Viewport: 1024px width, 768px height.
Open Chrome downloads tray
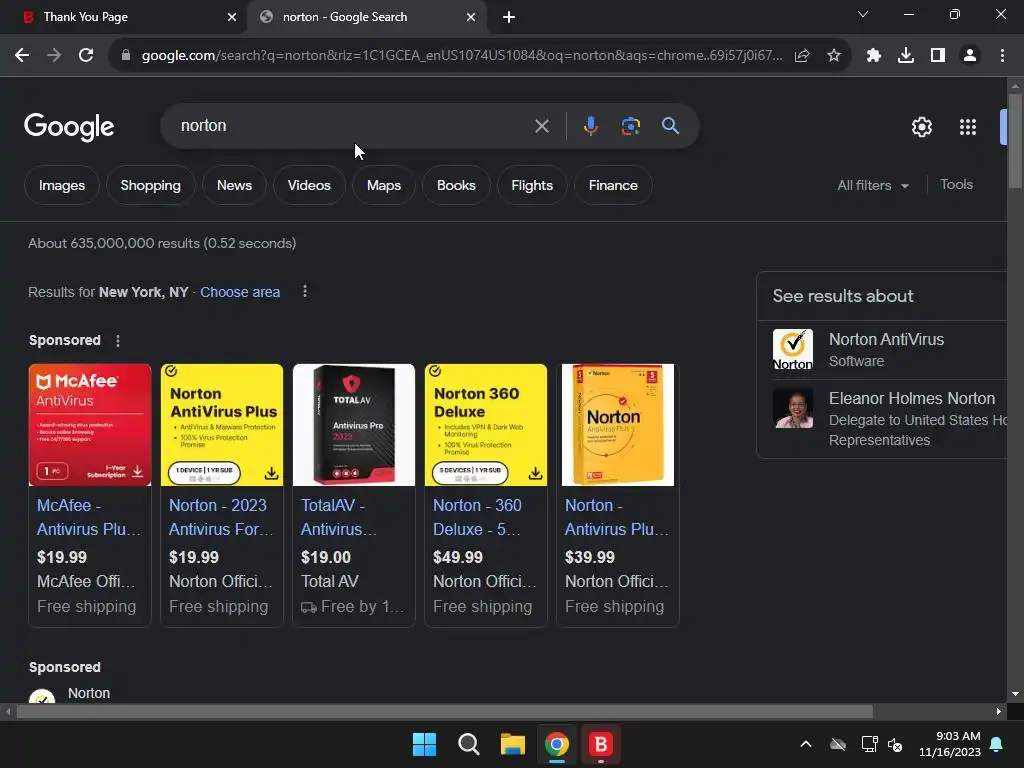tap(906, 56)
